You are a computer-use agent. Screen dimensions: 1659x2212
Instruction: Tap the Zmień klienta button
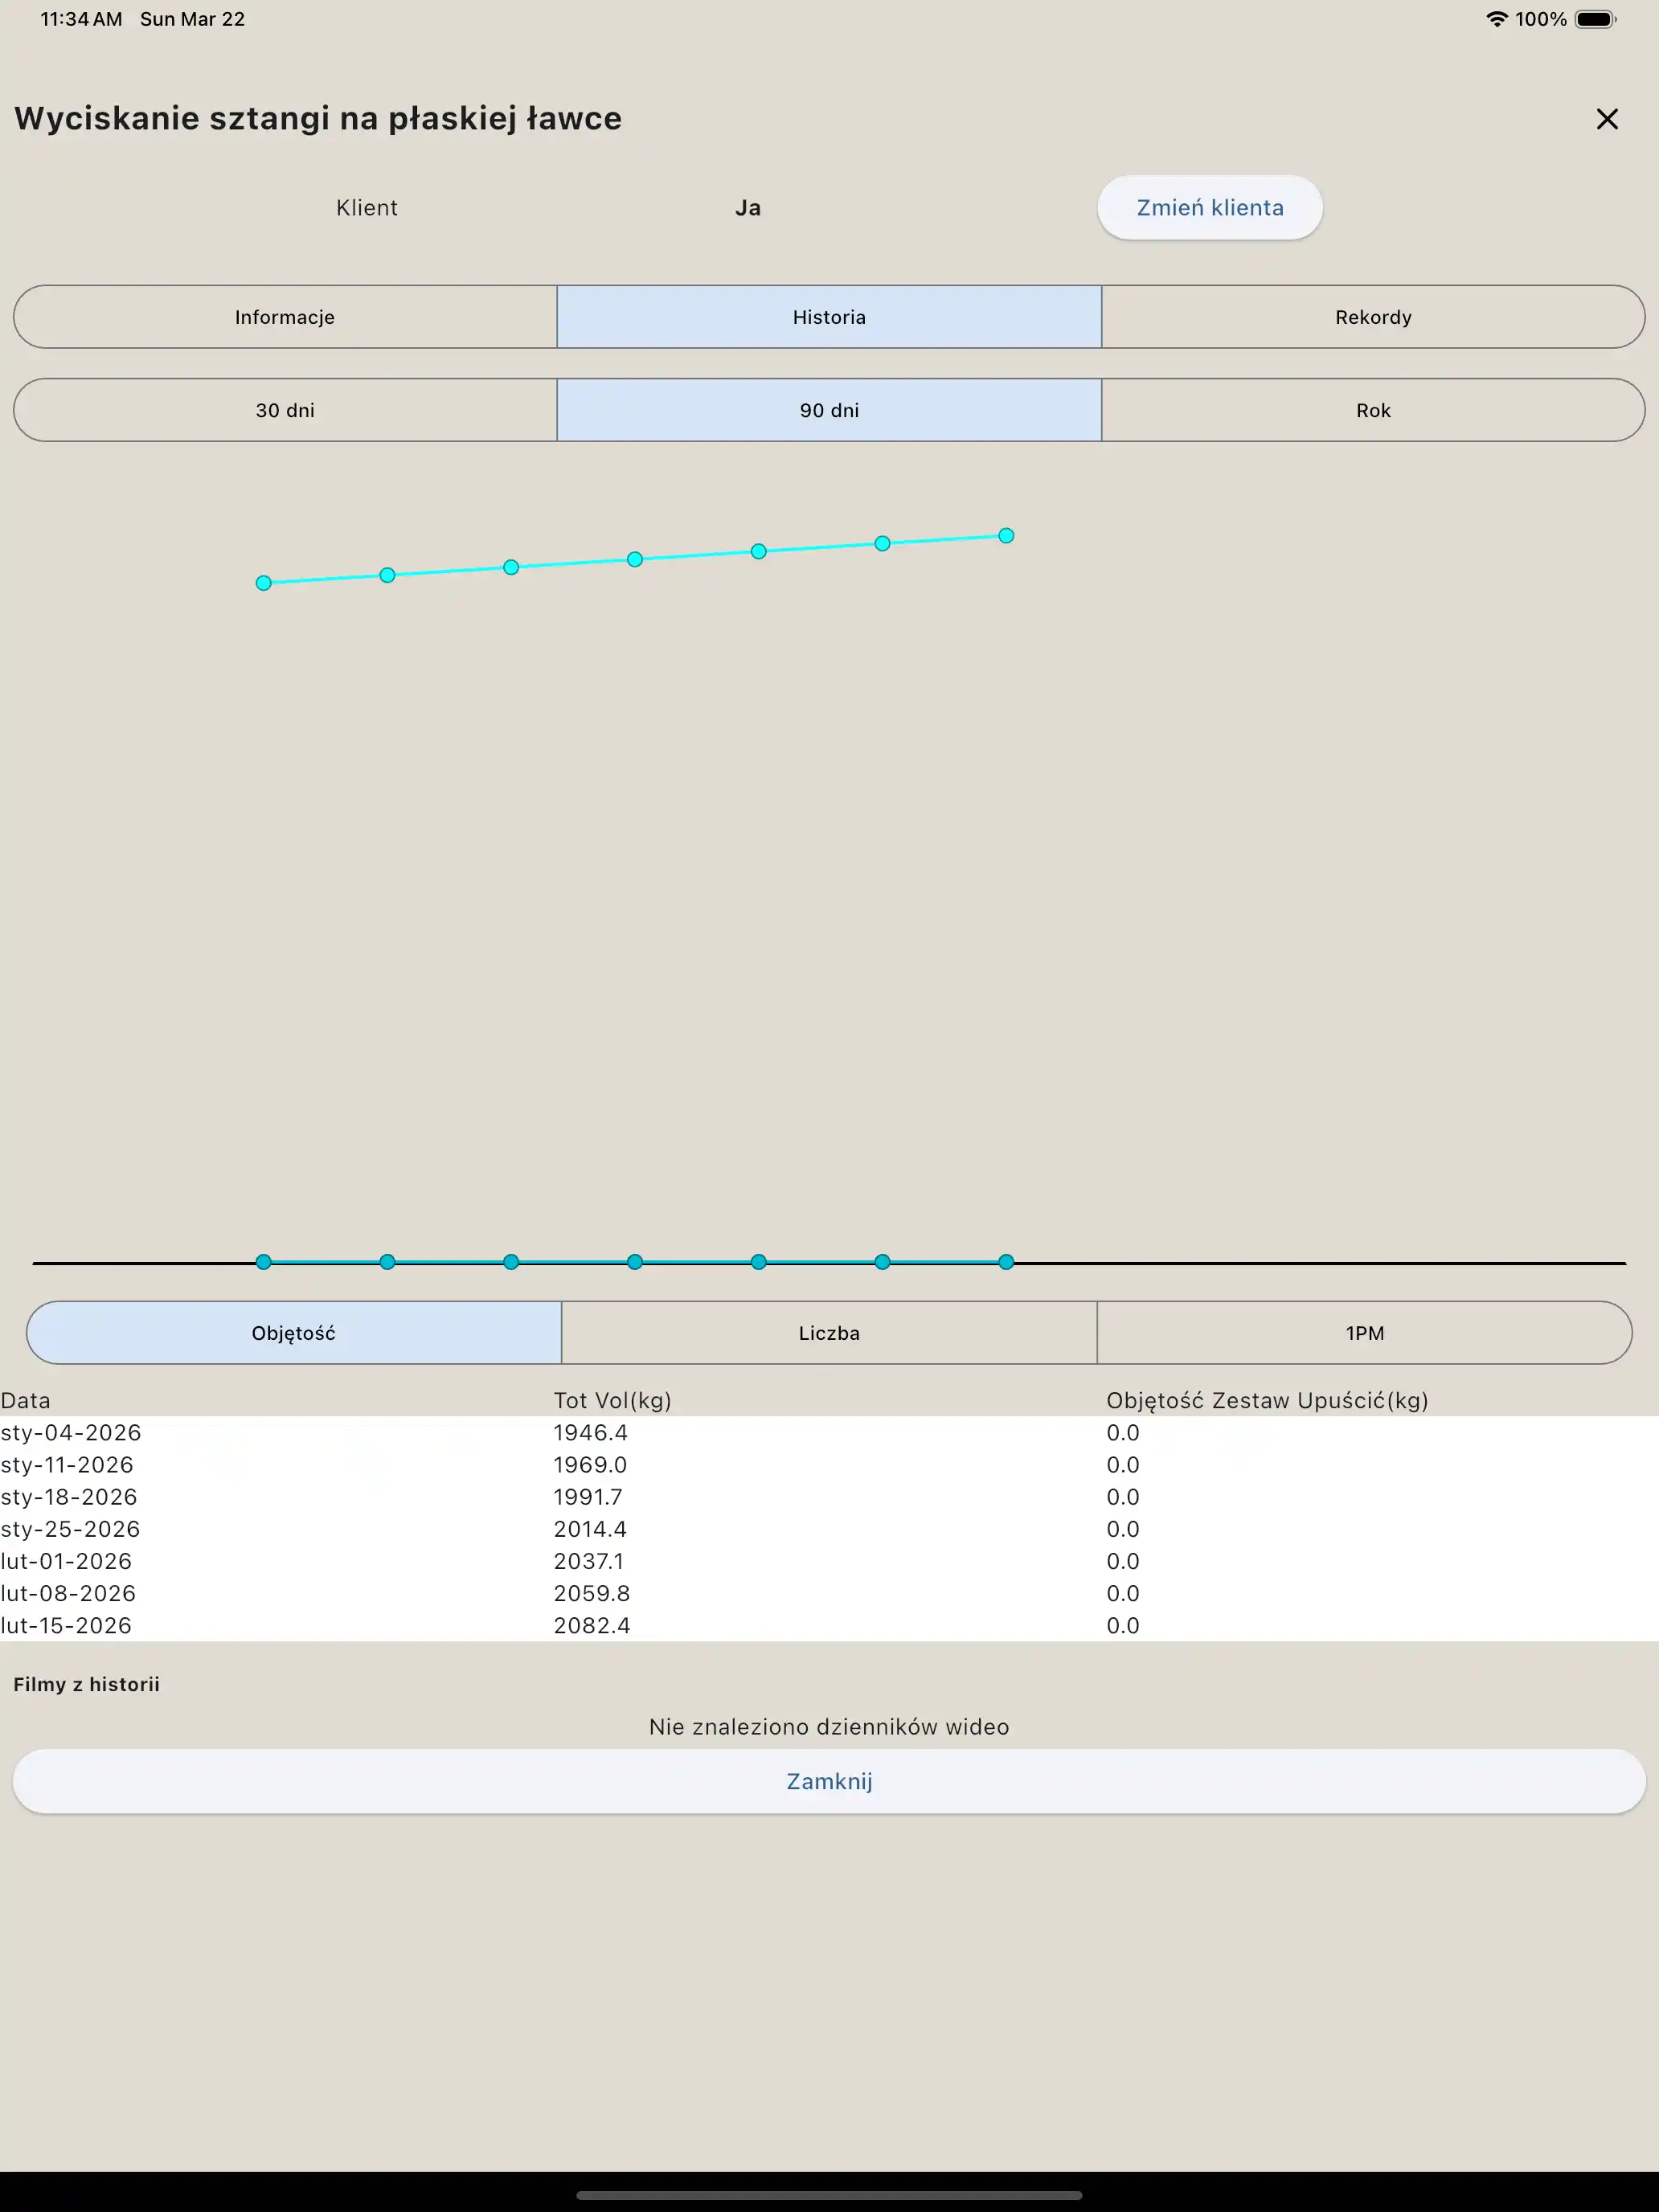[x=1209, y=208]
